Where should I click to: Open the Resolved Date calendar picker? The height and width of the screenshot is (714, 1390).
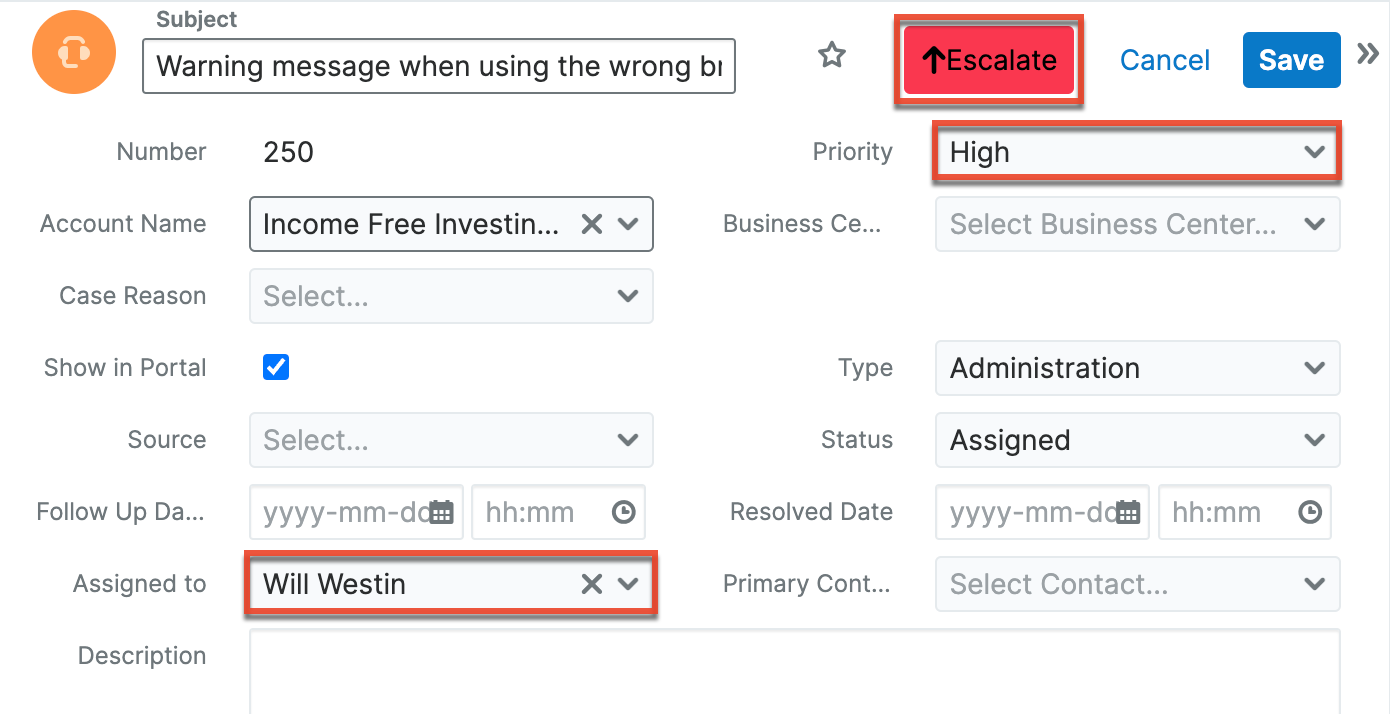tap(1126, 511)
